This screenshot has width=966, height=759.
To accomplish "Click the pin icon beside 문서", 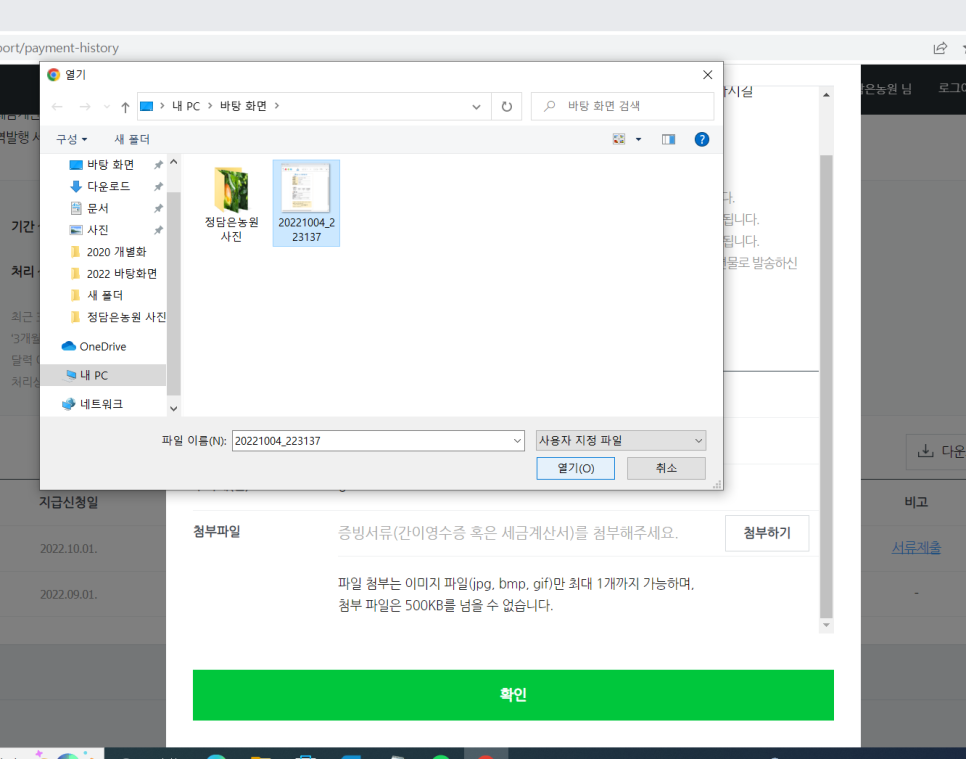I will (x=158, y=208).
